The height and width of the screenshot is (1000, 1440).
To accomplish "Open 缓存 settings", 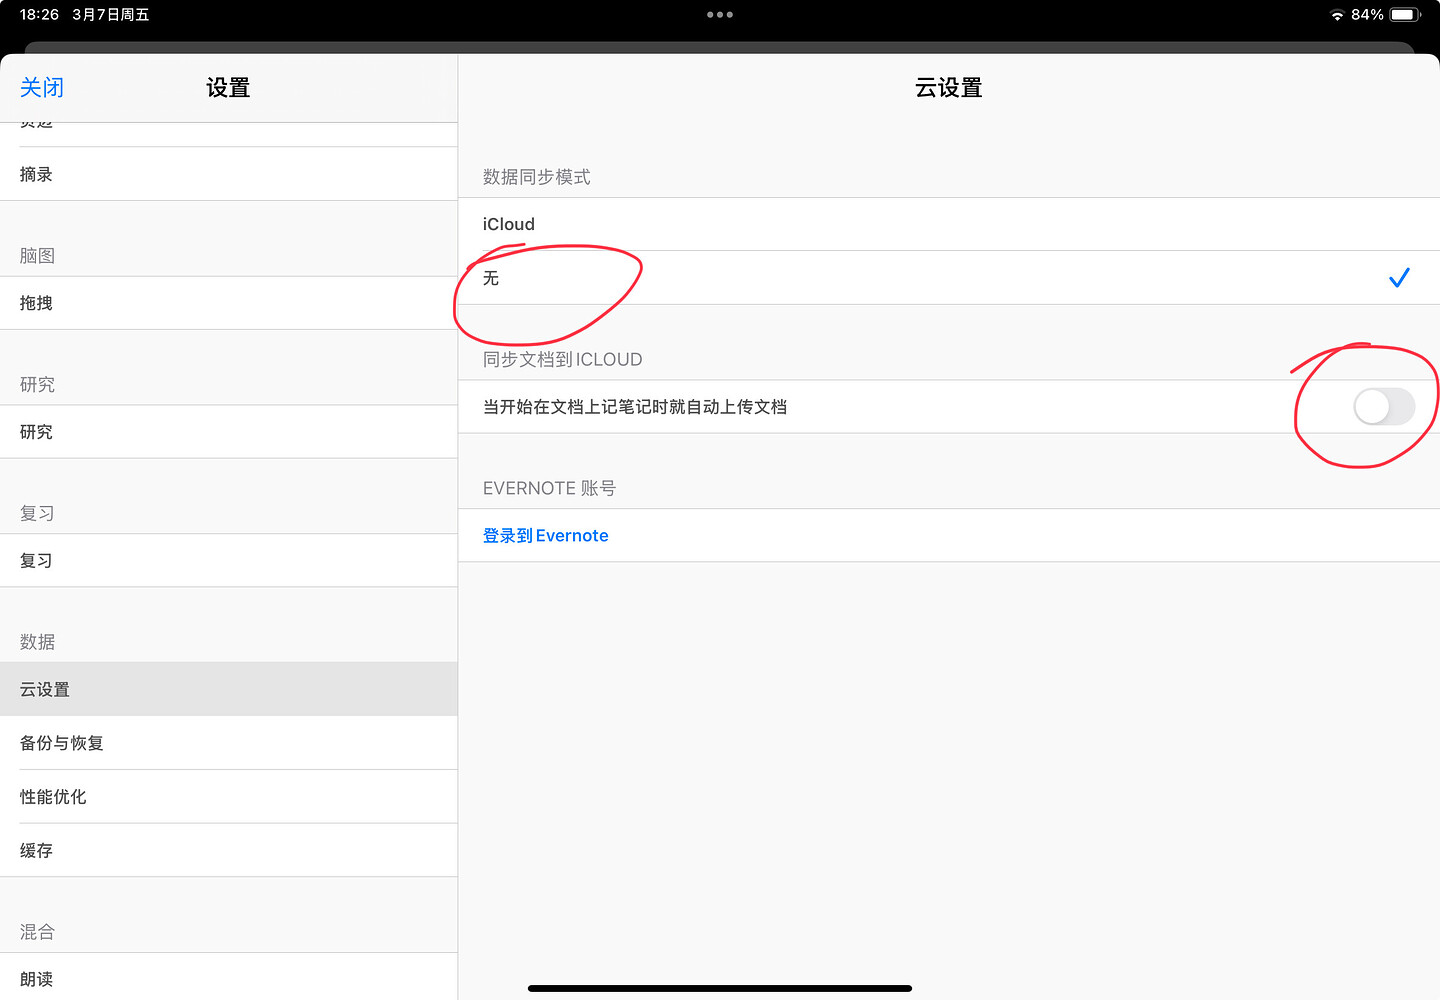I will 229,851.
